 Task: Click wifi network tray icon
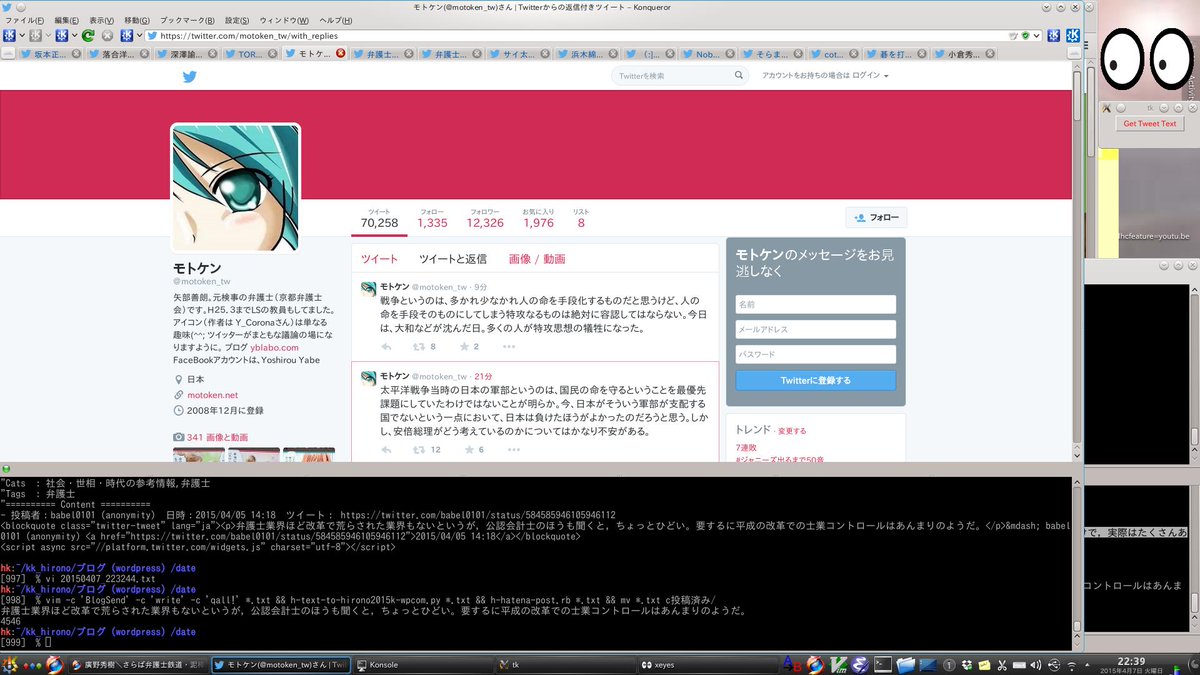point(1070,664)
